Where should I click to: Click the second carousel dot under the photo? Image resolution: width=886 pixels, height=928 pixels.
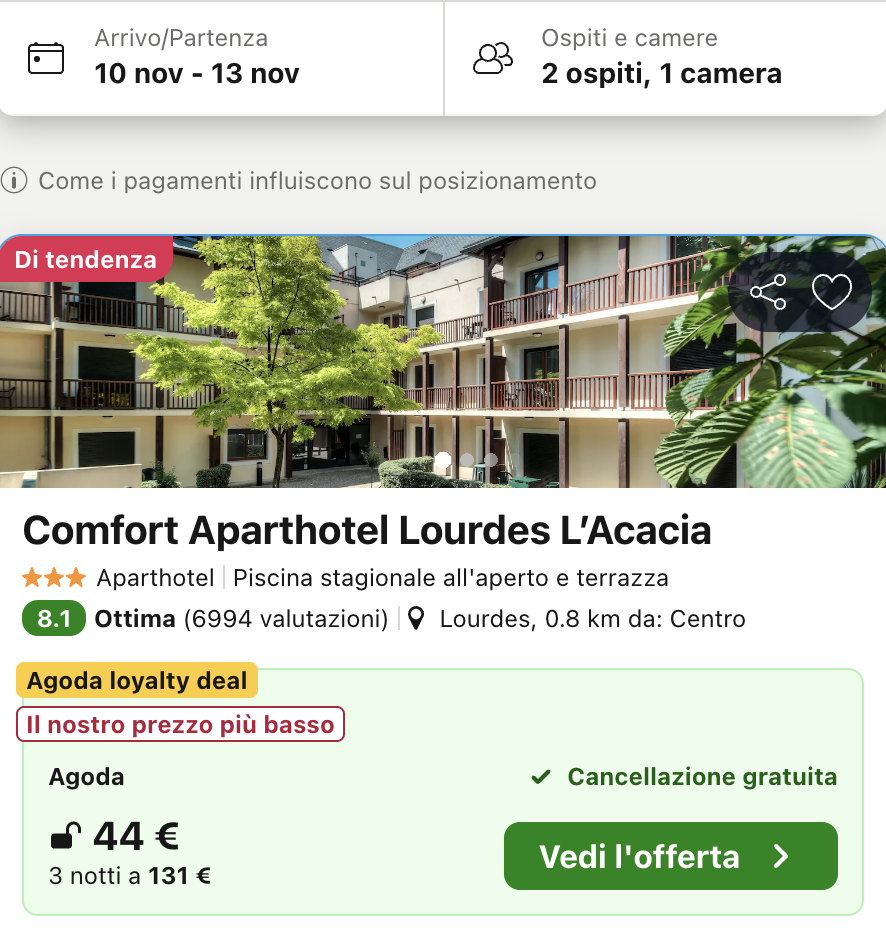[467, 462]
